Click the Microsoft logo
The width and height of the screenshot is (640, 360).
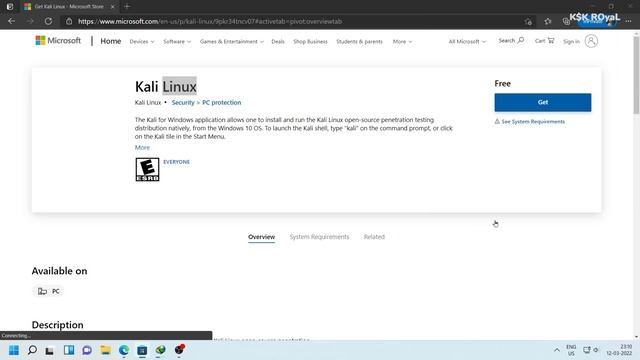58,40
